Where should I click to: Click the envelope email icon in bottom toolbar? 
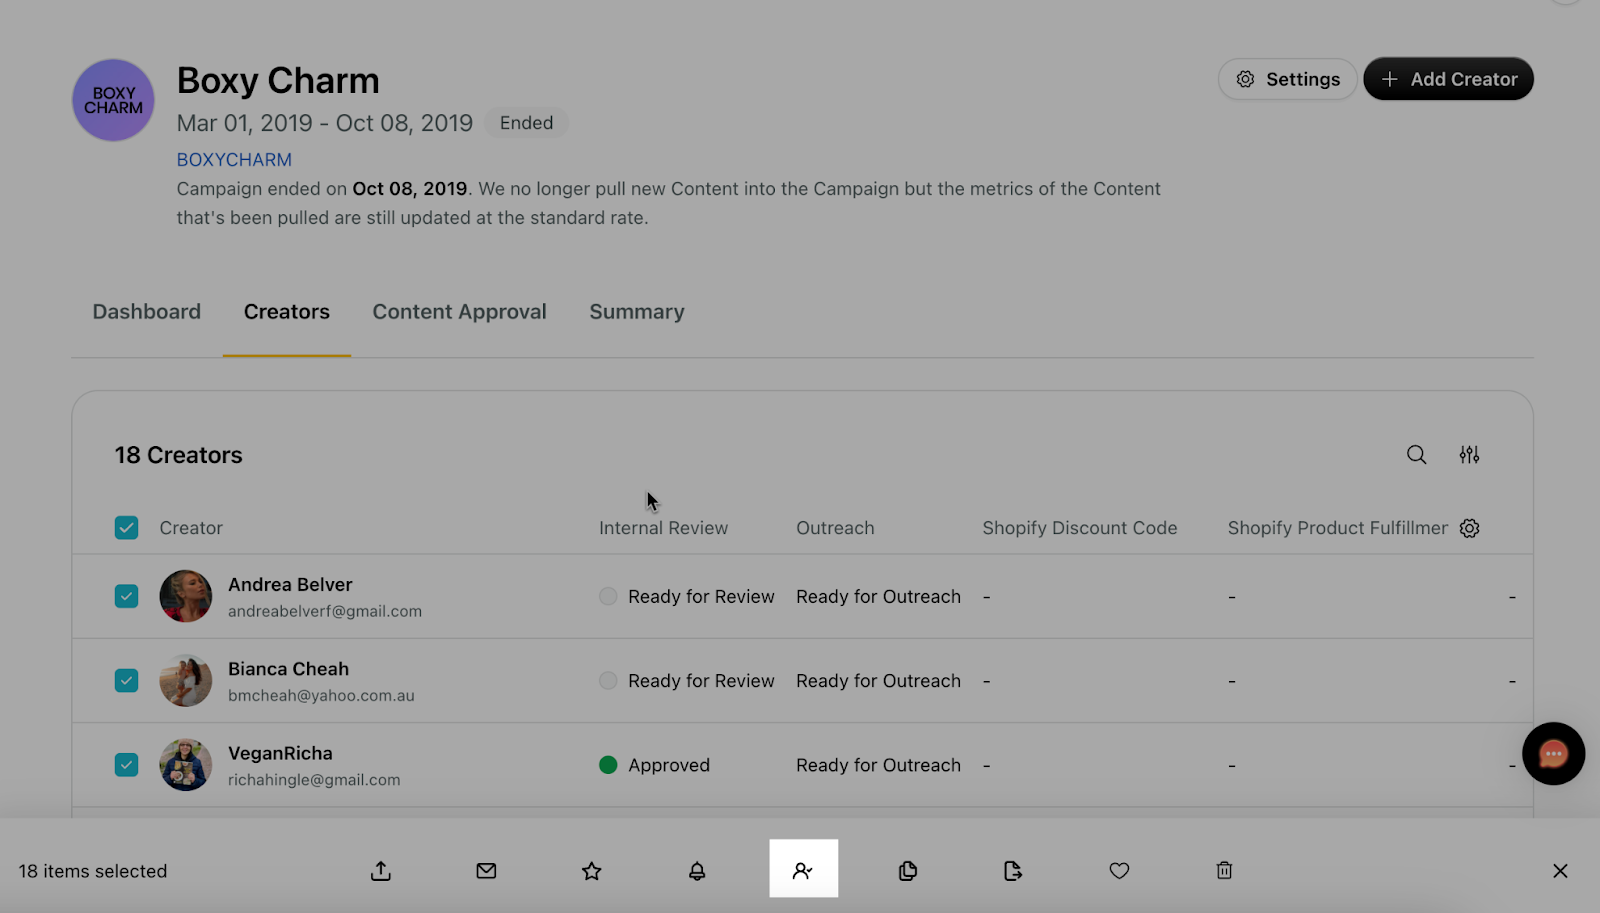click(486, 871)
